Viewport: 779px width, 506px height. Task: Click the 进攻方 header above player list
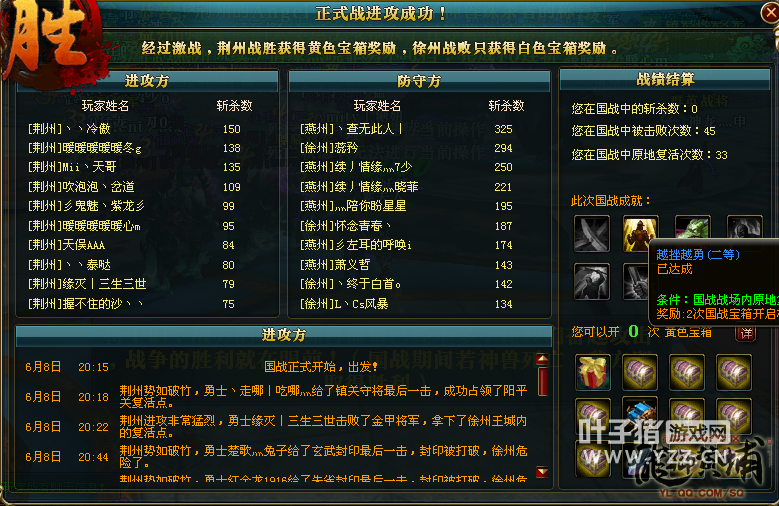(x=147, y=81)
